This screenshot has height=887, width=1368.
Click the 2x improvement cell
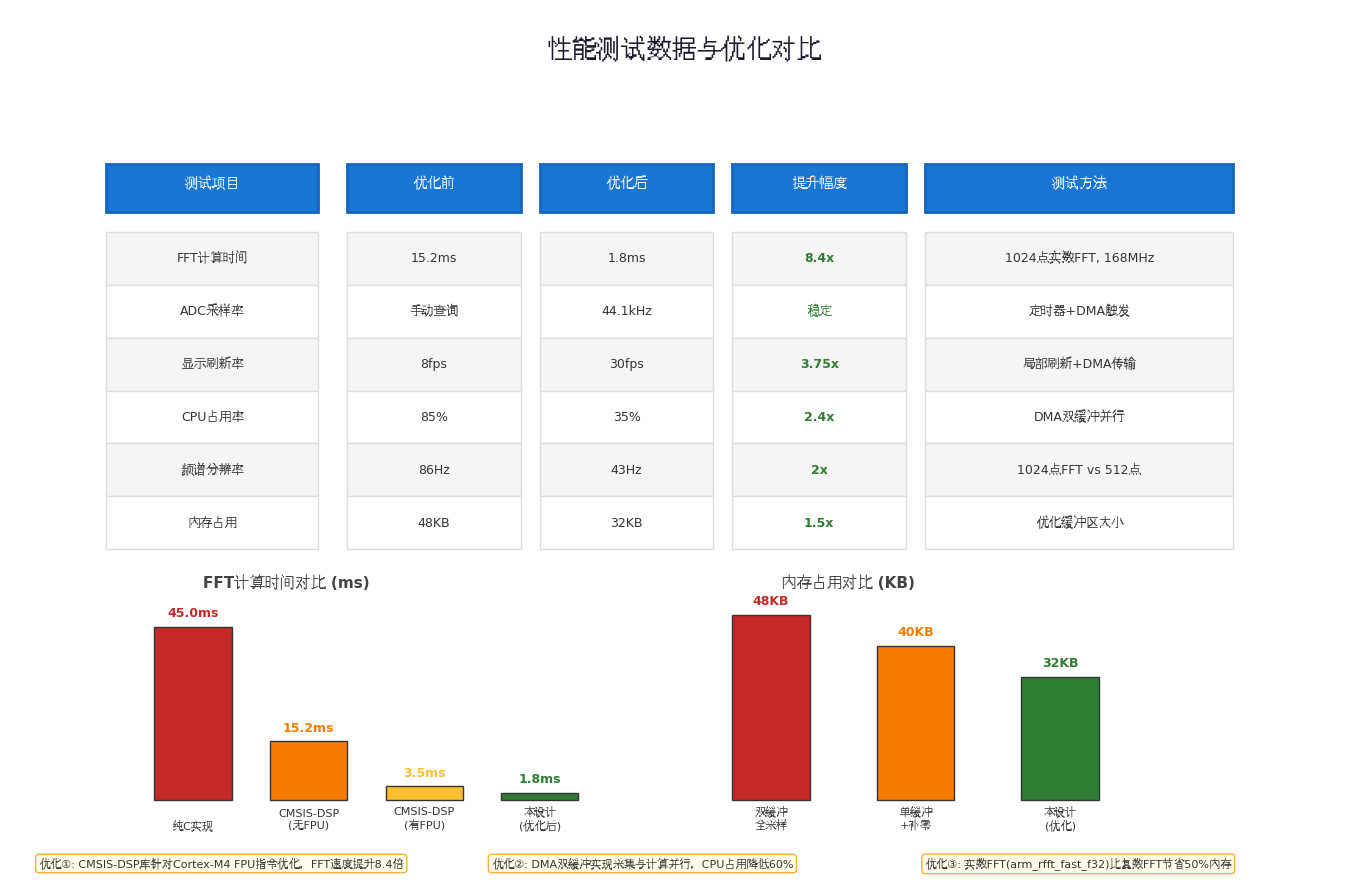(x=819, y=470)
